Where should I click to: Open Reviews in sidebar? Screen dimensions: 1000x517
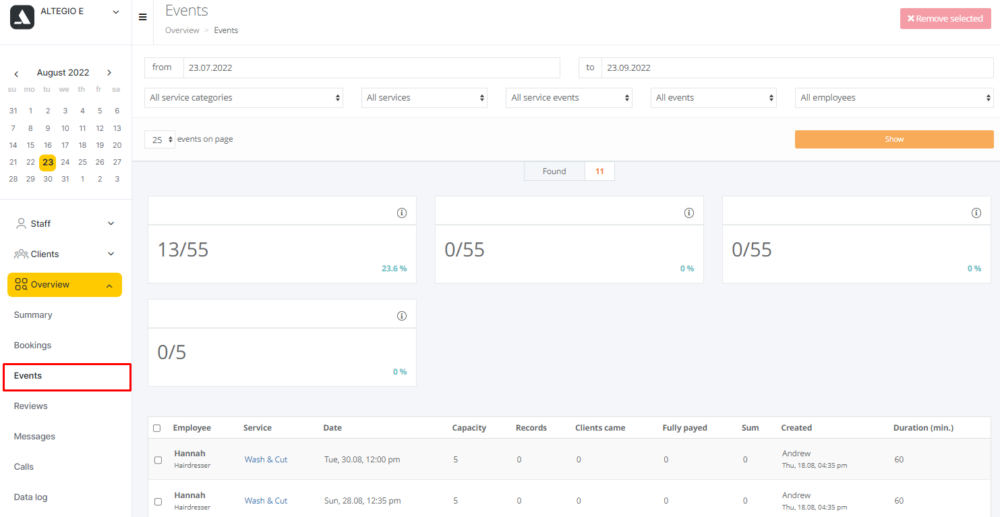pyautogui.click(x=31, y=406)
